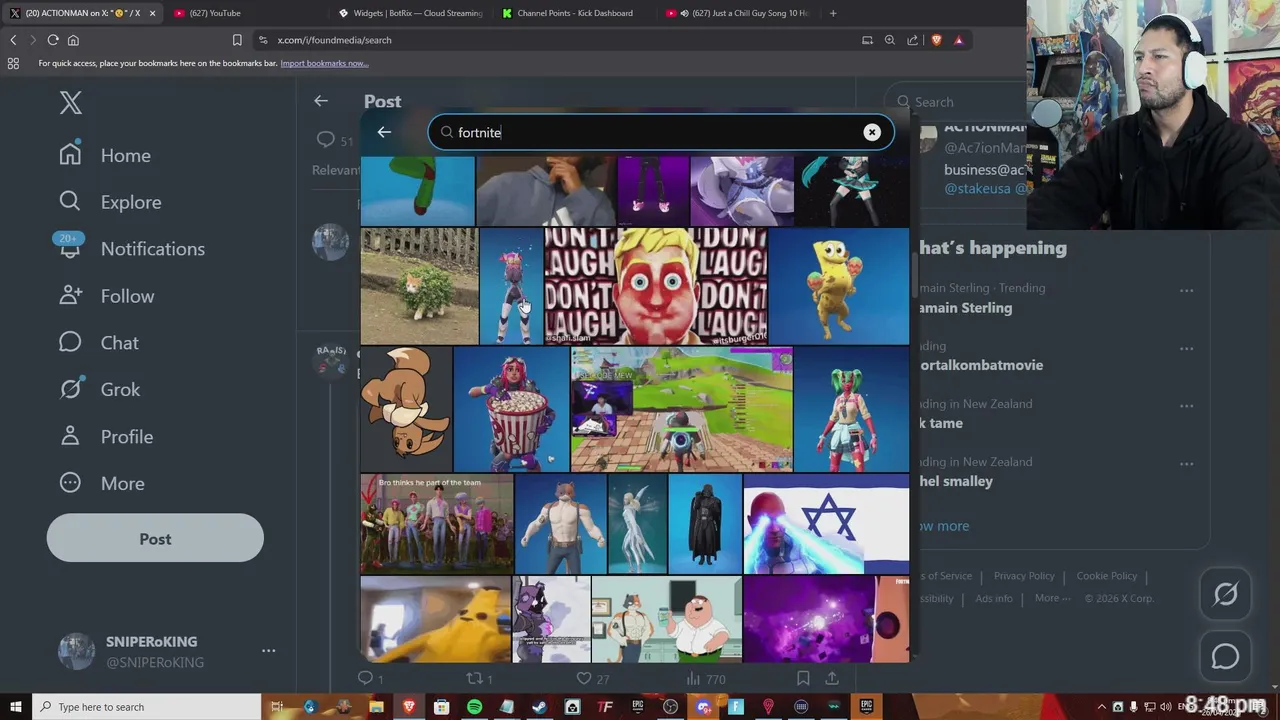Image resolution: width=1280 pixels, height=720 pixels.
Task: Open Explore in the X sidebar
Action: (110, 202)
